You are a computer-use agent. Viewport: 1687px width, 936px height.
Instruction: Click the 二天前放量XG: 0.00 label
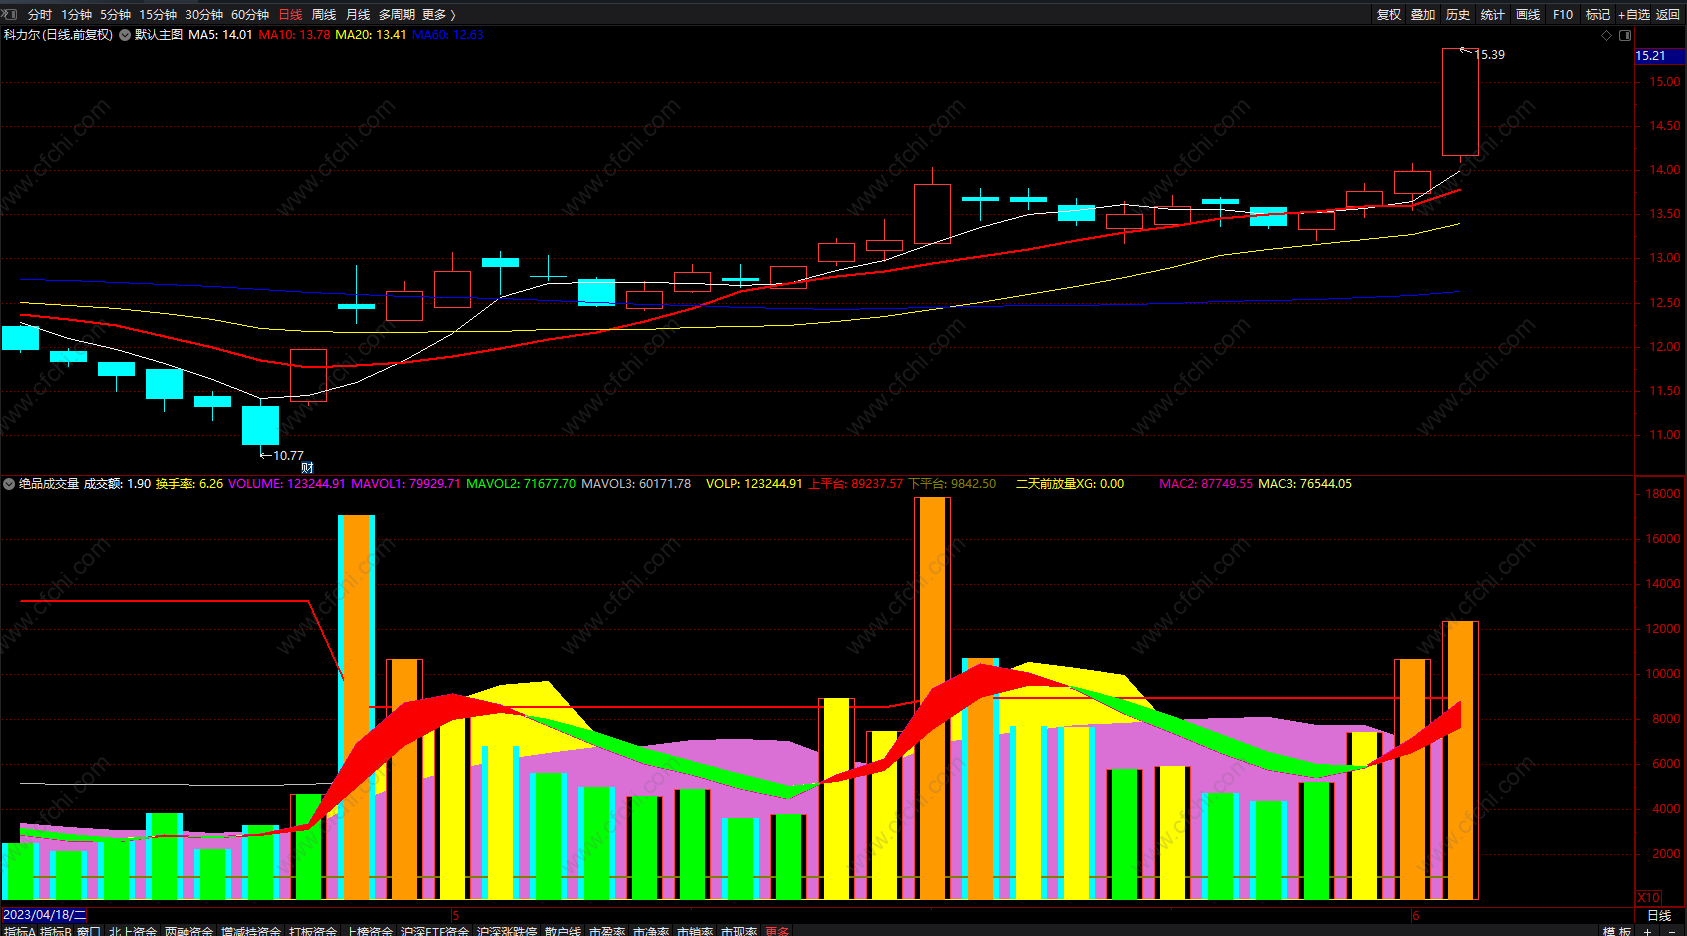(x=1070, y=484)
